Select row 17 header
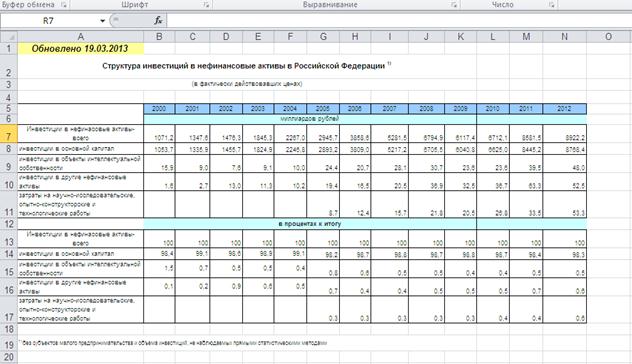Screen dimensions: 632x364 8,310
